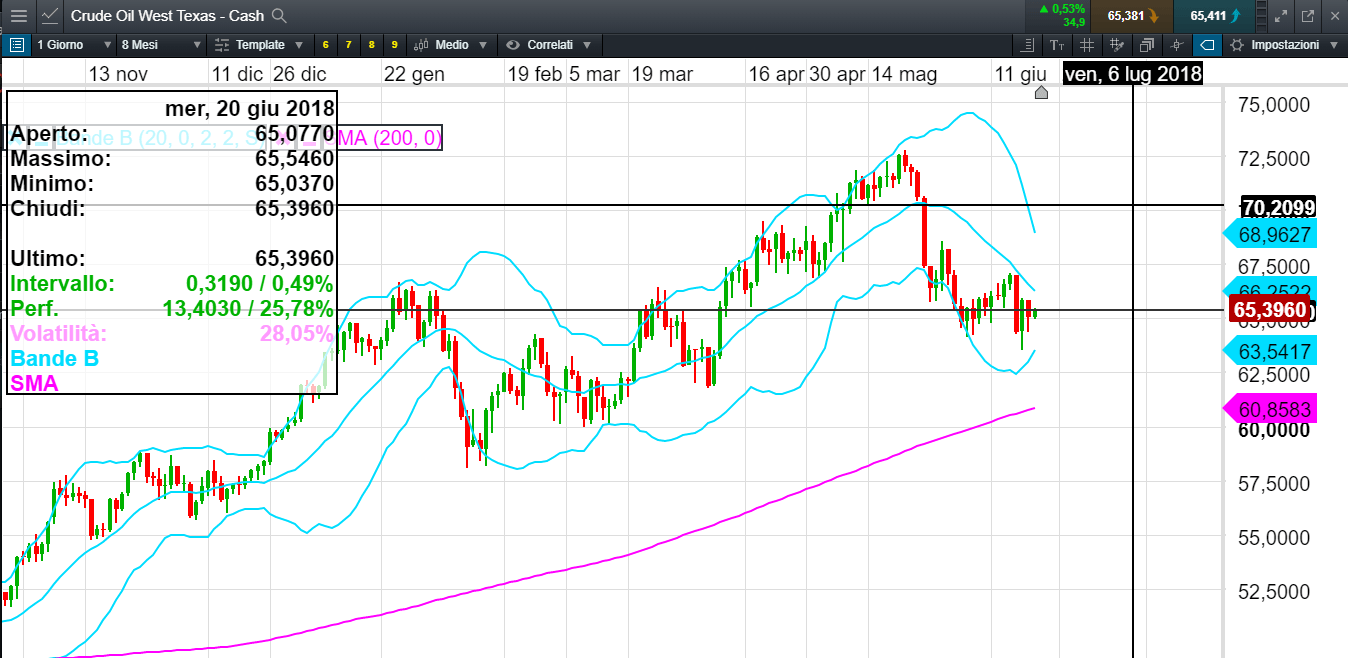Toggle the crosshair cursor tool

1177,45
